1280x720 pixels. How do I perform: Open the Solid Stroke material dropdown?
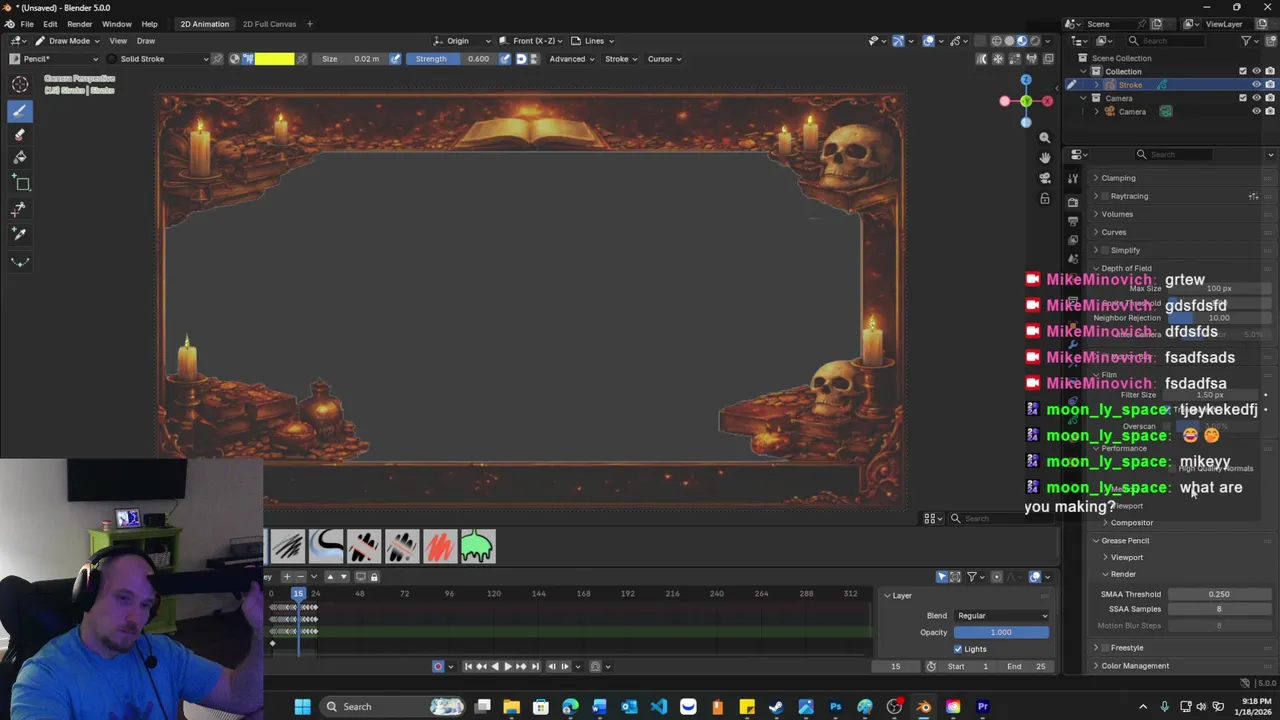[157, 59]
